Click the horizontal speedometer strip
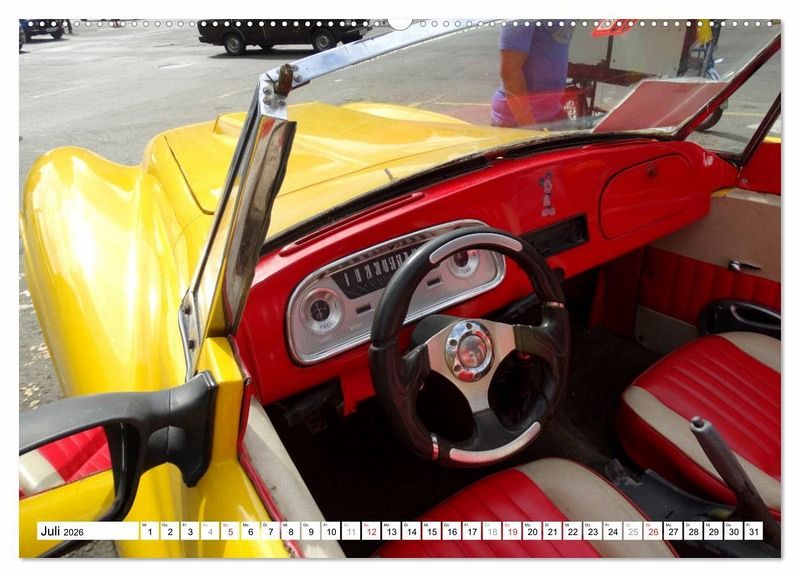Image resolution: width=800 pixels, height=577 pixels. click(385, 272)
